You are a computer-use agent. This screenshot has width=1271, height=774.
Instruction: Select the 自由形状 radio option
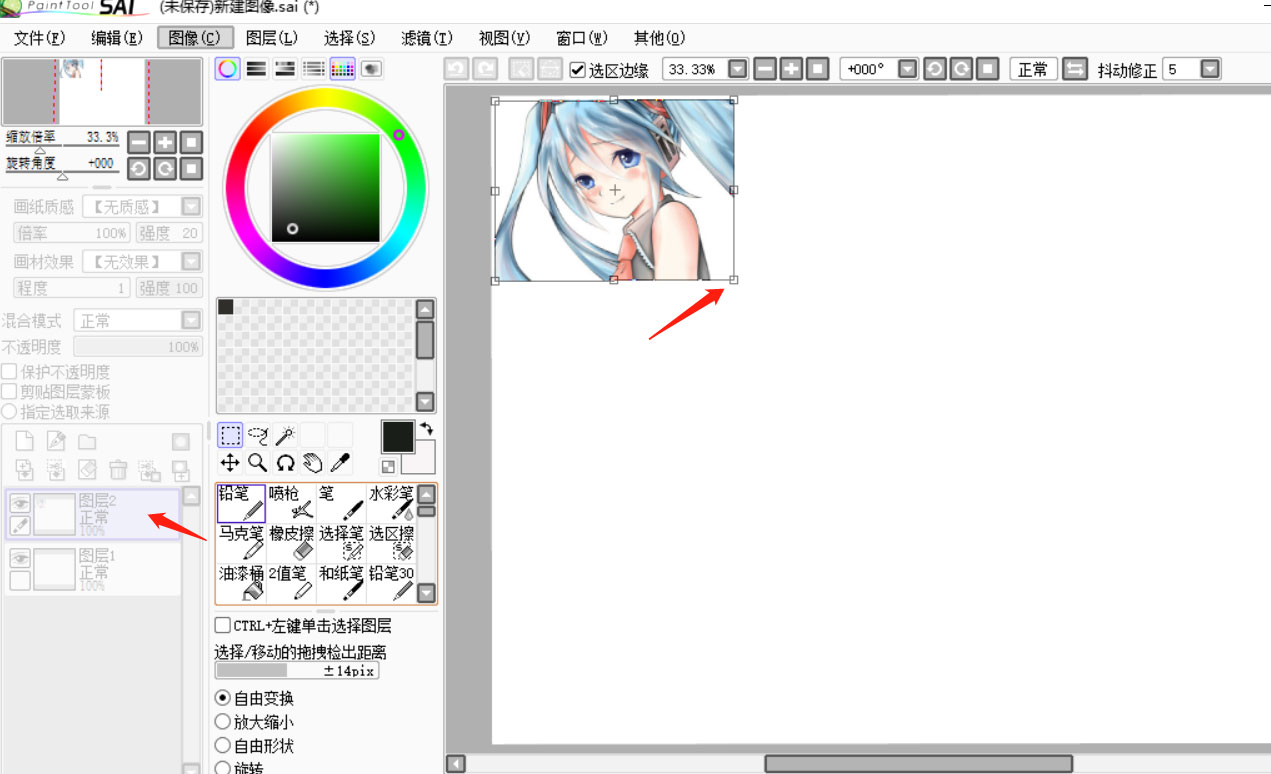coord(223,746)
